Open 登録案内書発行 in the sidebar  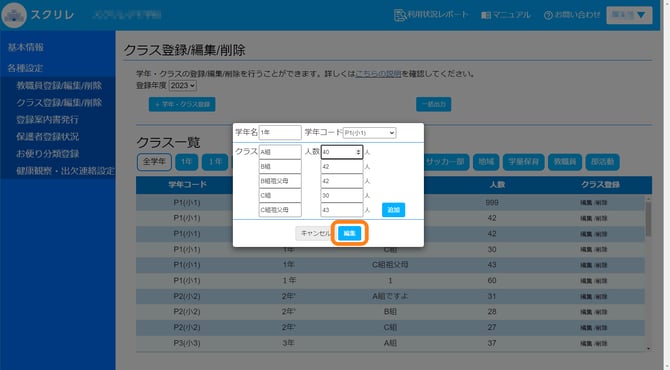[x=47, y=120]
